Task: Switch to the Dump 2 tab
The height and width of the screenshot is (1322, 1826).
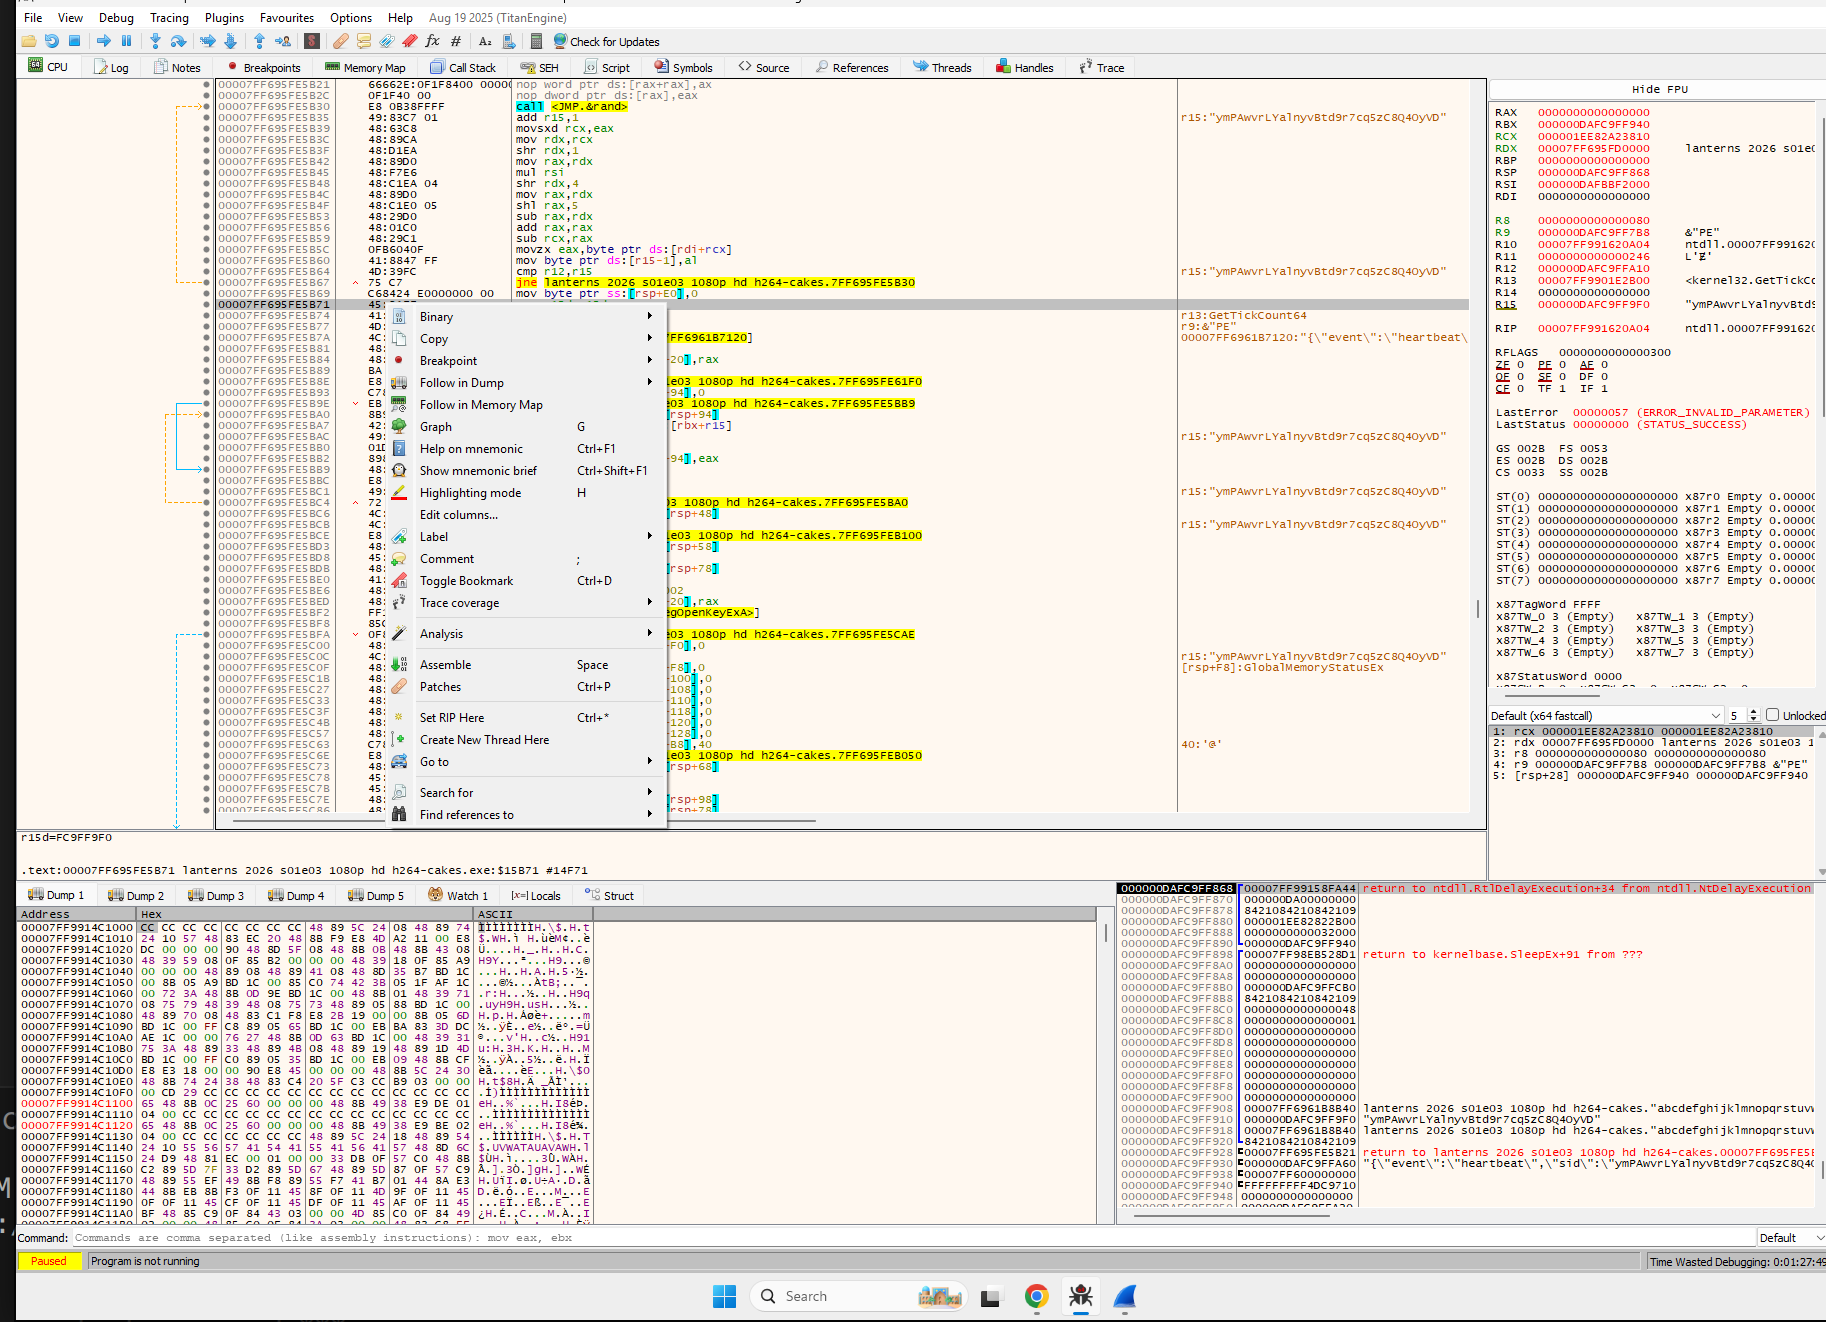Action: tap(135, 895)
